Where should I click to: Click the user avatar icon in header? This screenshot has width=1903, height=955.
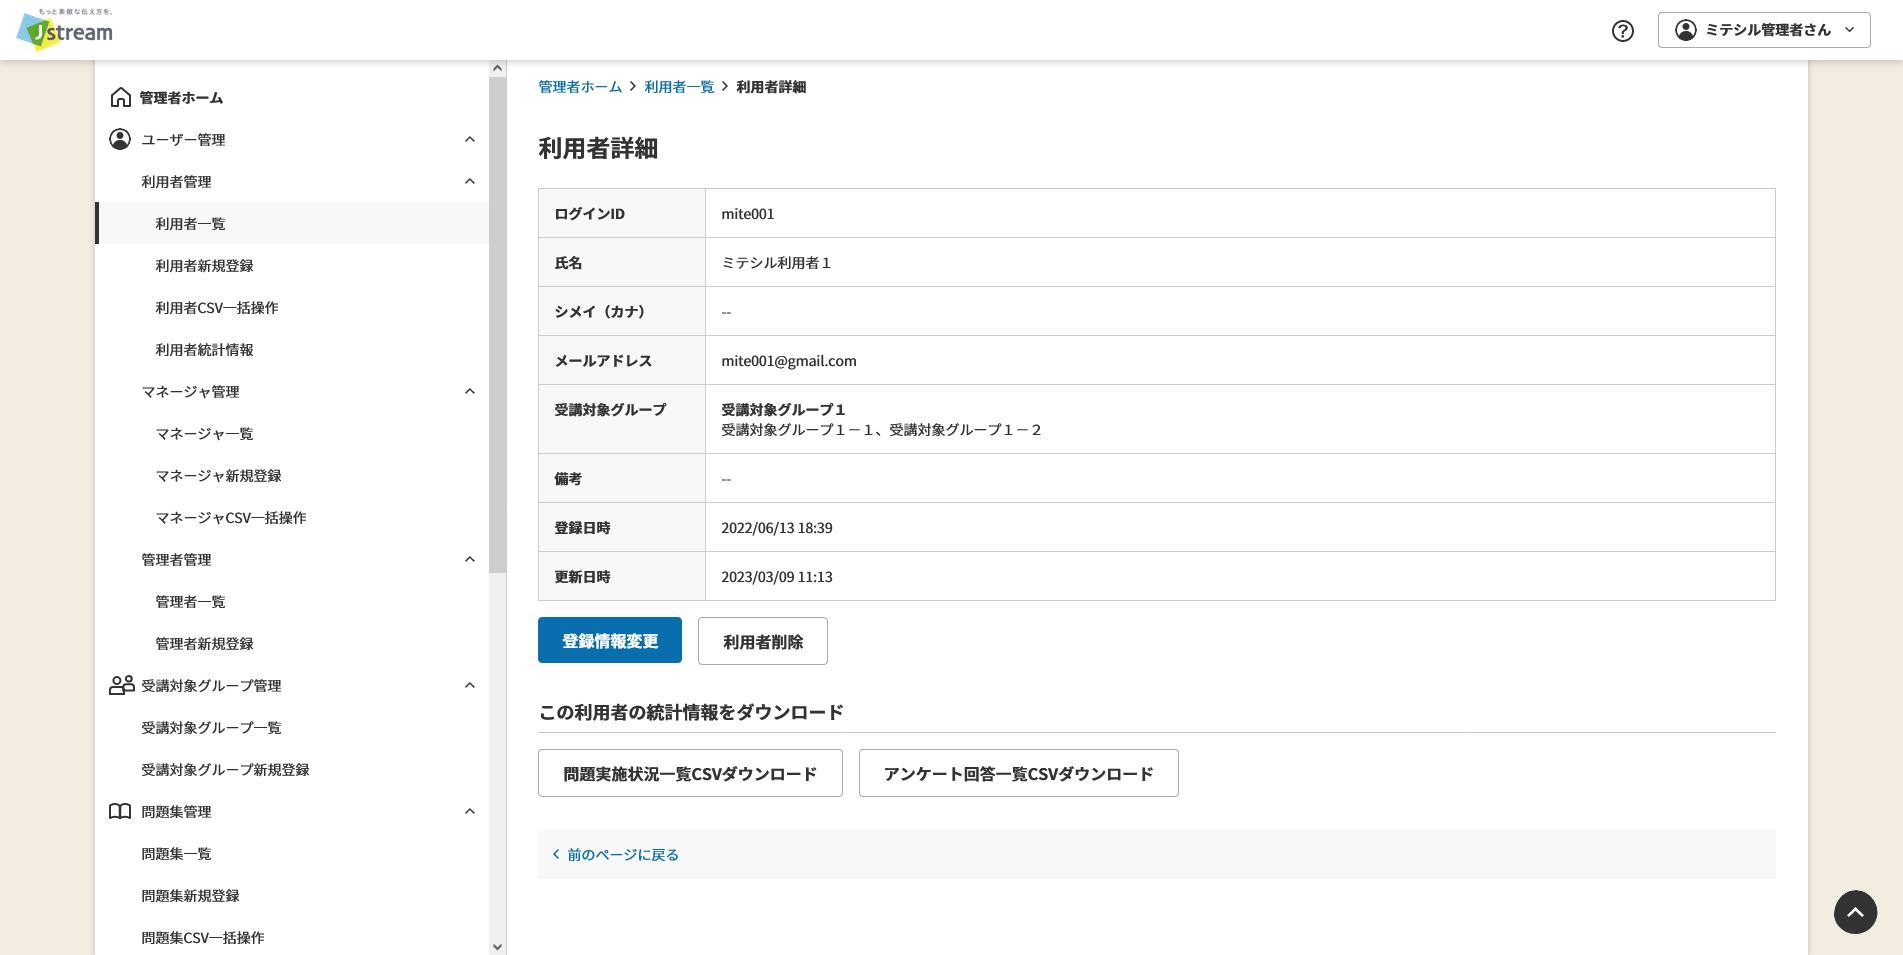click(1686, 30)
